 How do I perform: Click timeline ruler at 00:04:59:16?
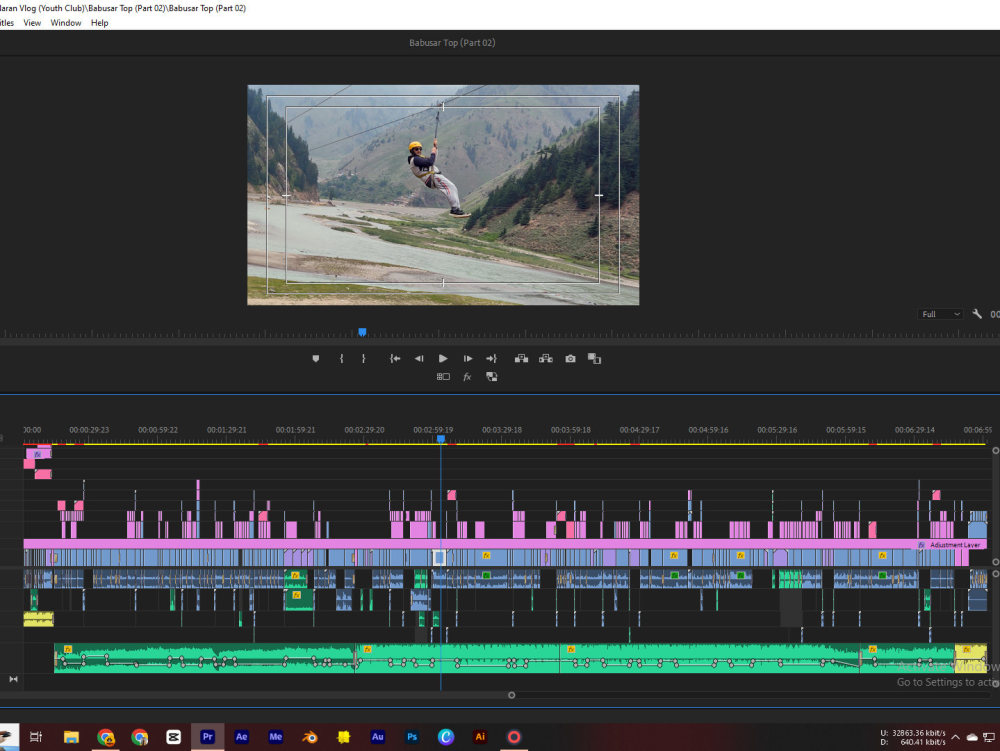[x=709, y=430]
